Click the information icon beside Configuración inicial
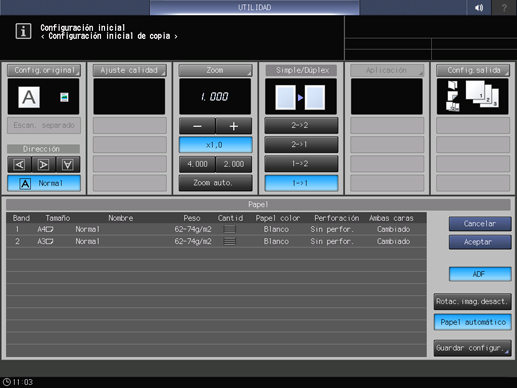 pyautogui.click(x=23, y=31)
